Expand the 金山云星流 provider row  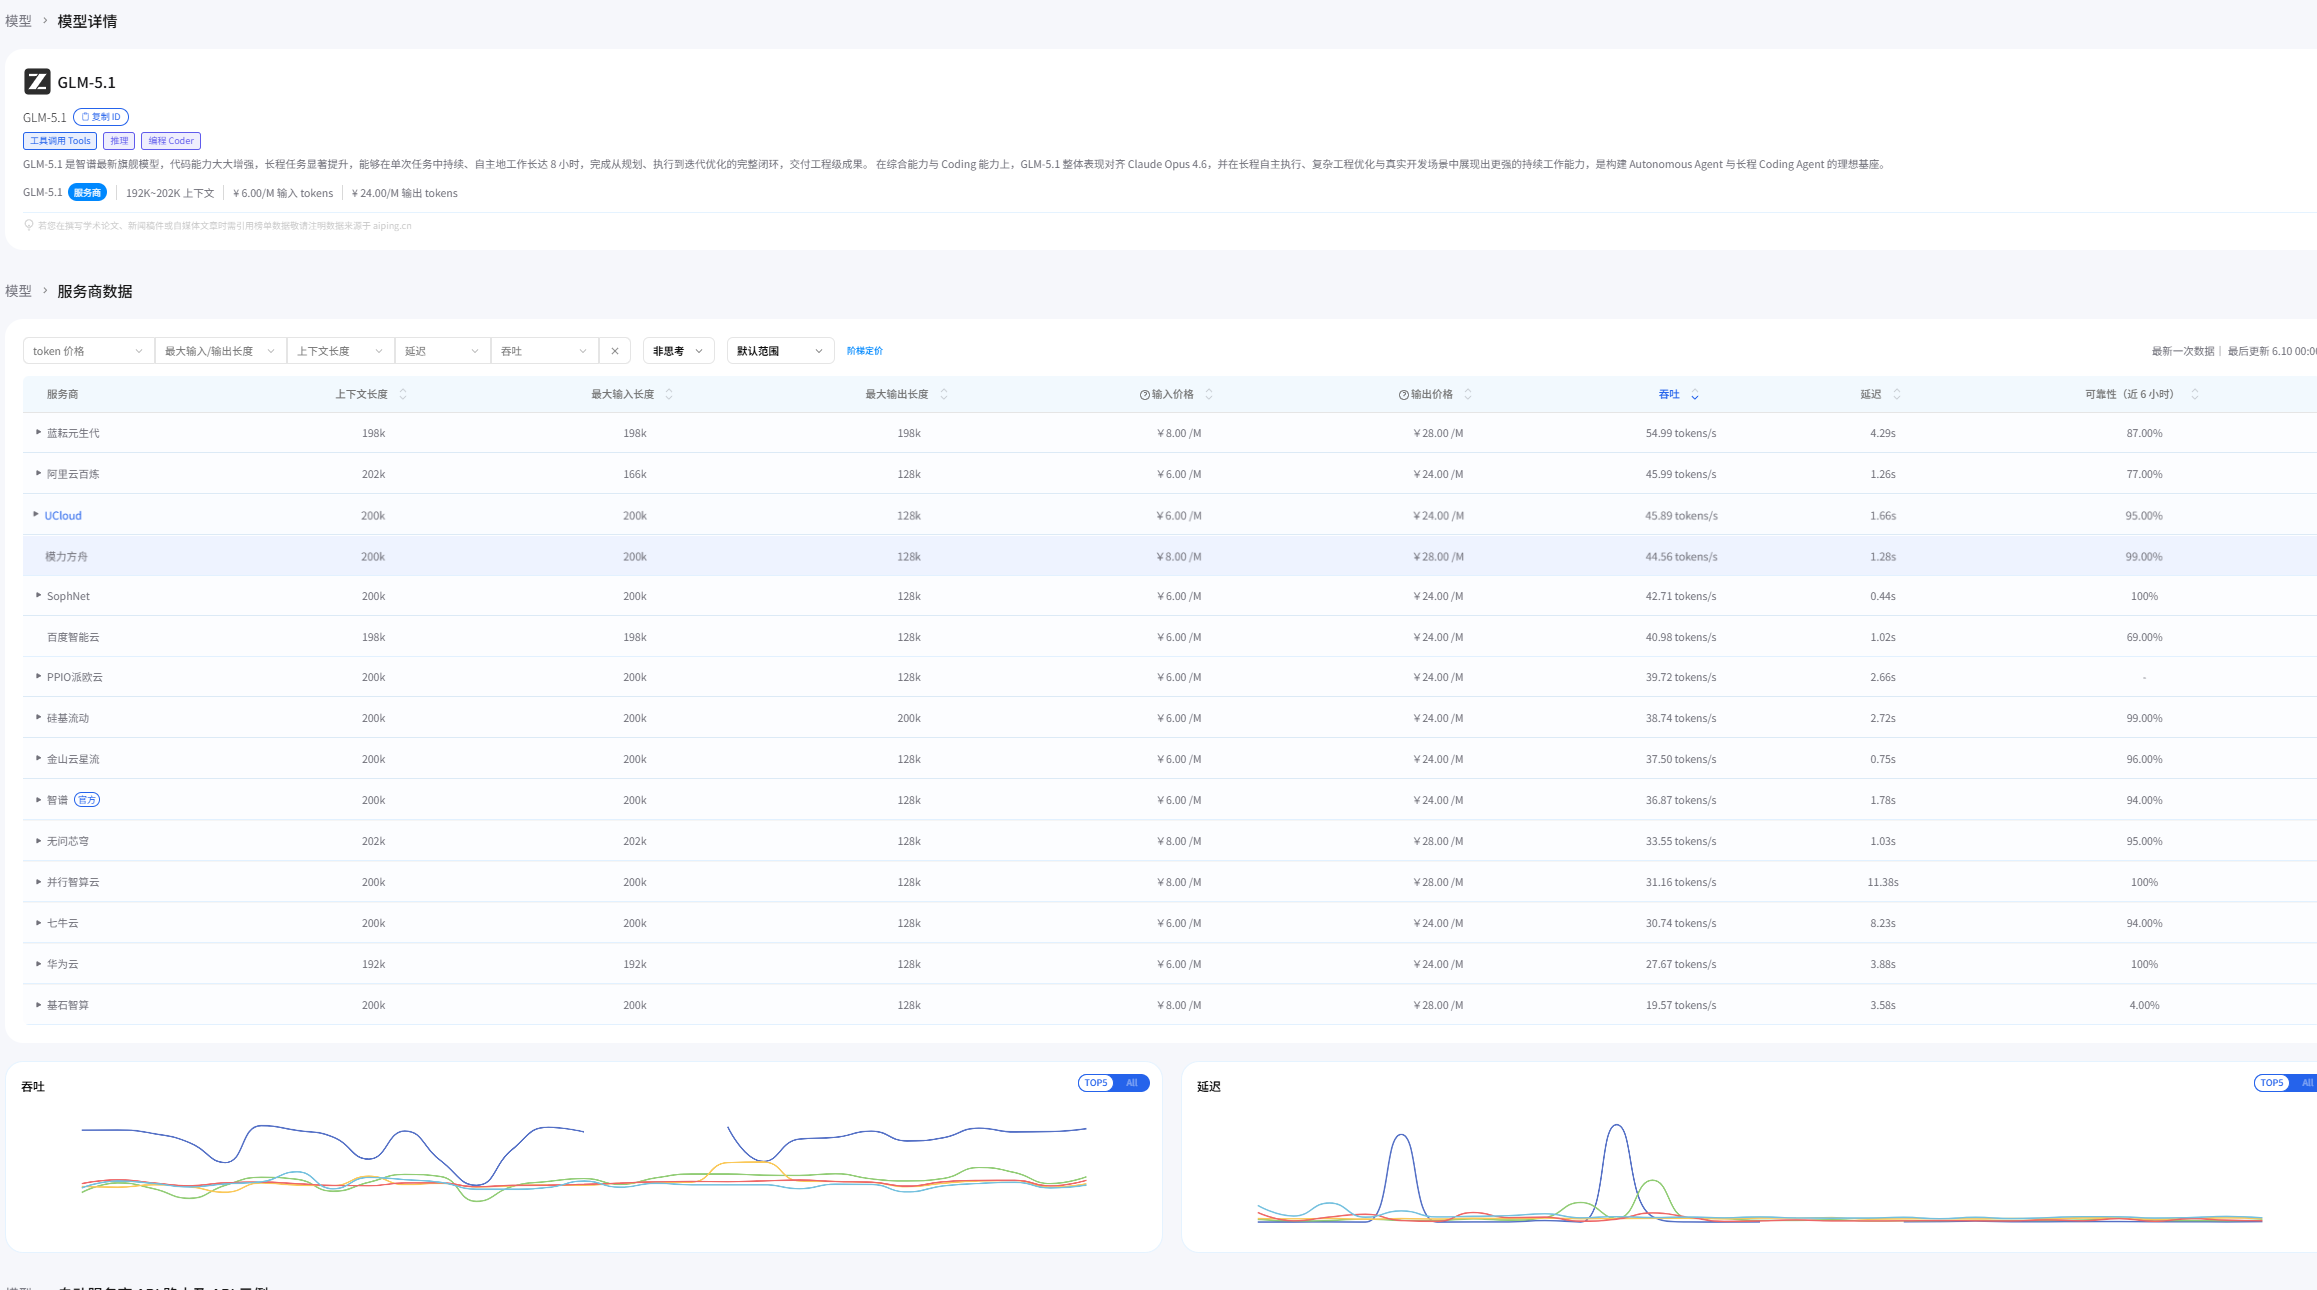pyautogui.click(x=38, y=759)
